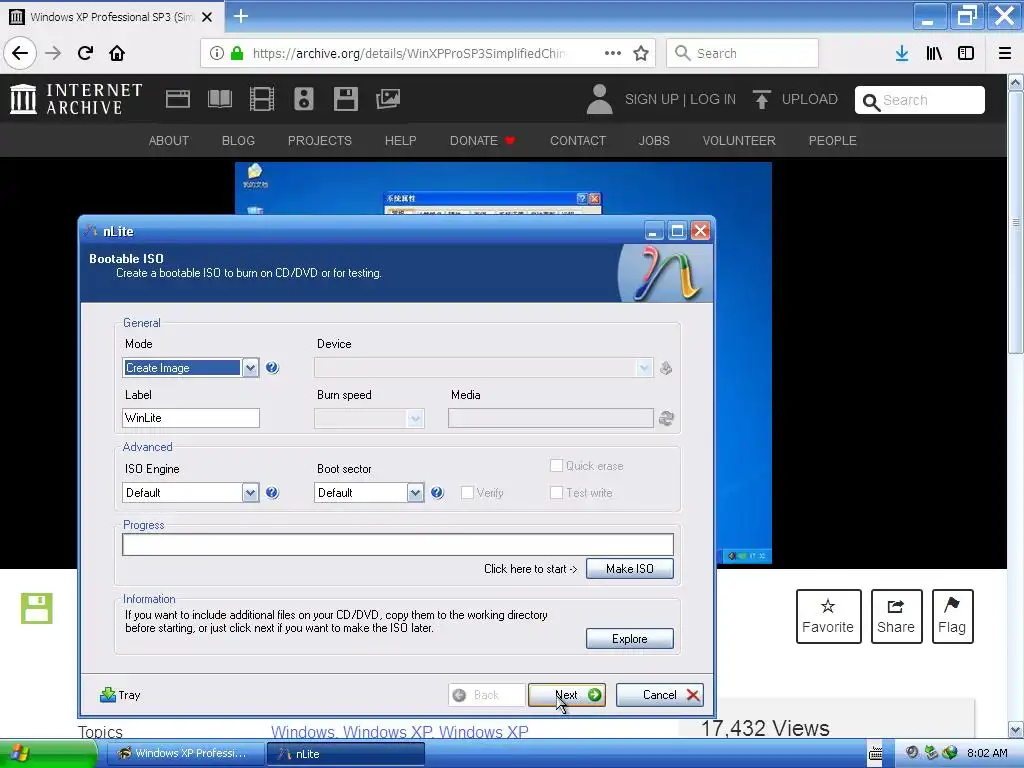Click Internet Archive search field

click(920, 100)
